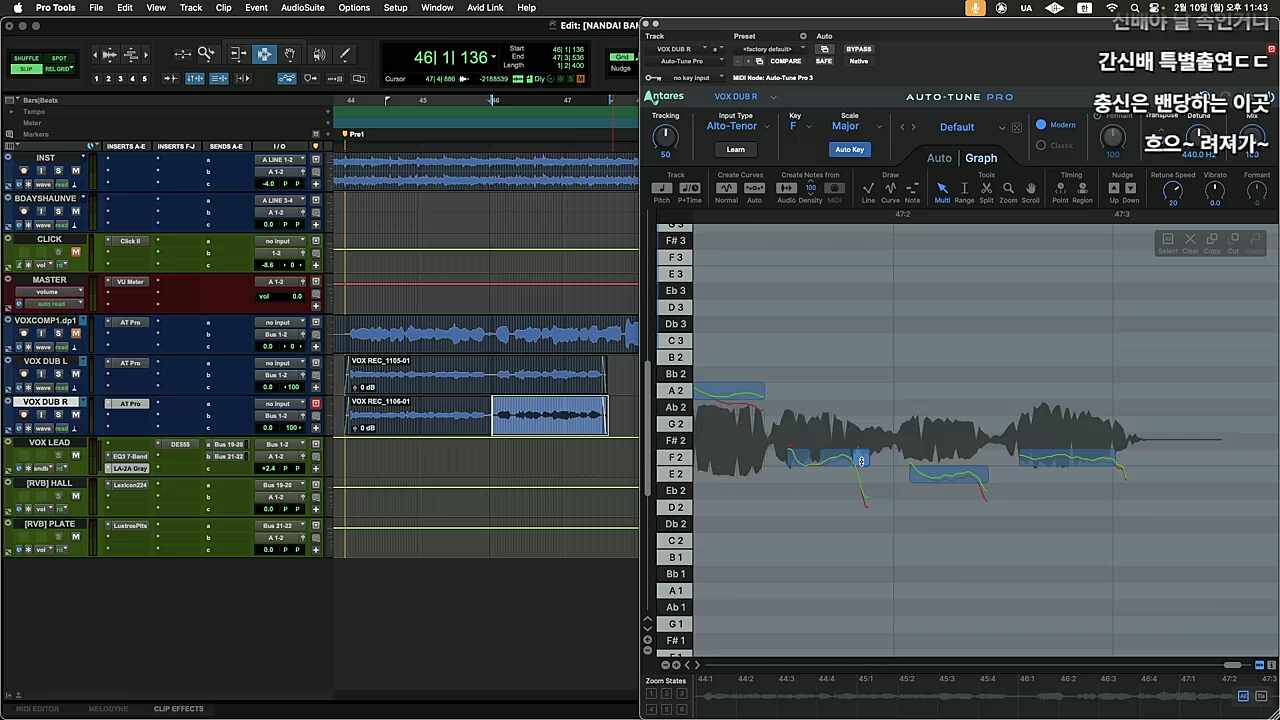Create notes from Audio

click(x=787, y=188)
